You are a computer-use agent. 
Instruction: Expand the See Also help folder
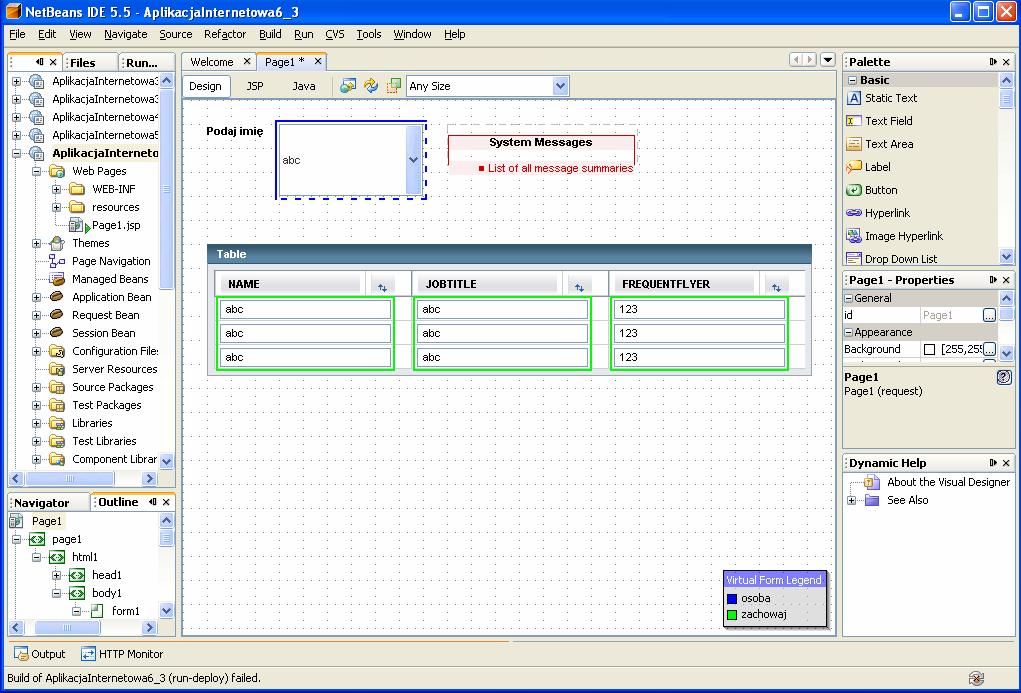(x=851, y=500)
